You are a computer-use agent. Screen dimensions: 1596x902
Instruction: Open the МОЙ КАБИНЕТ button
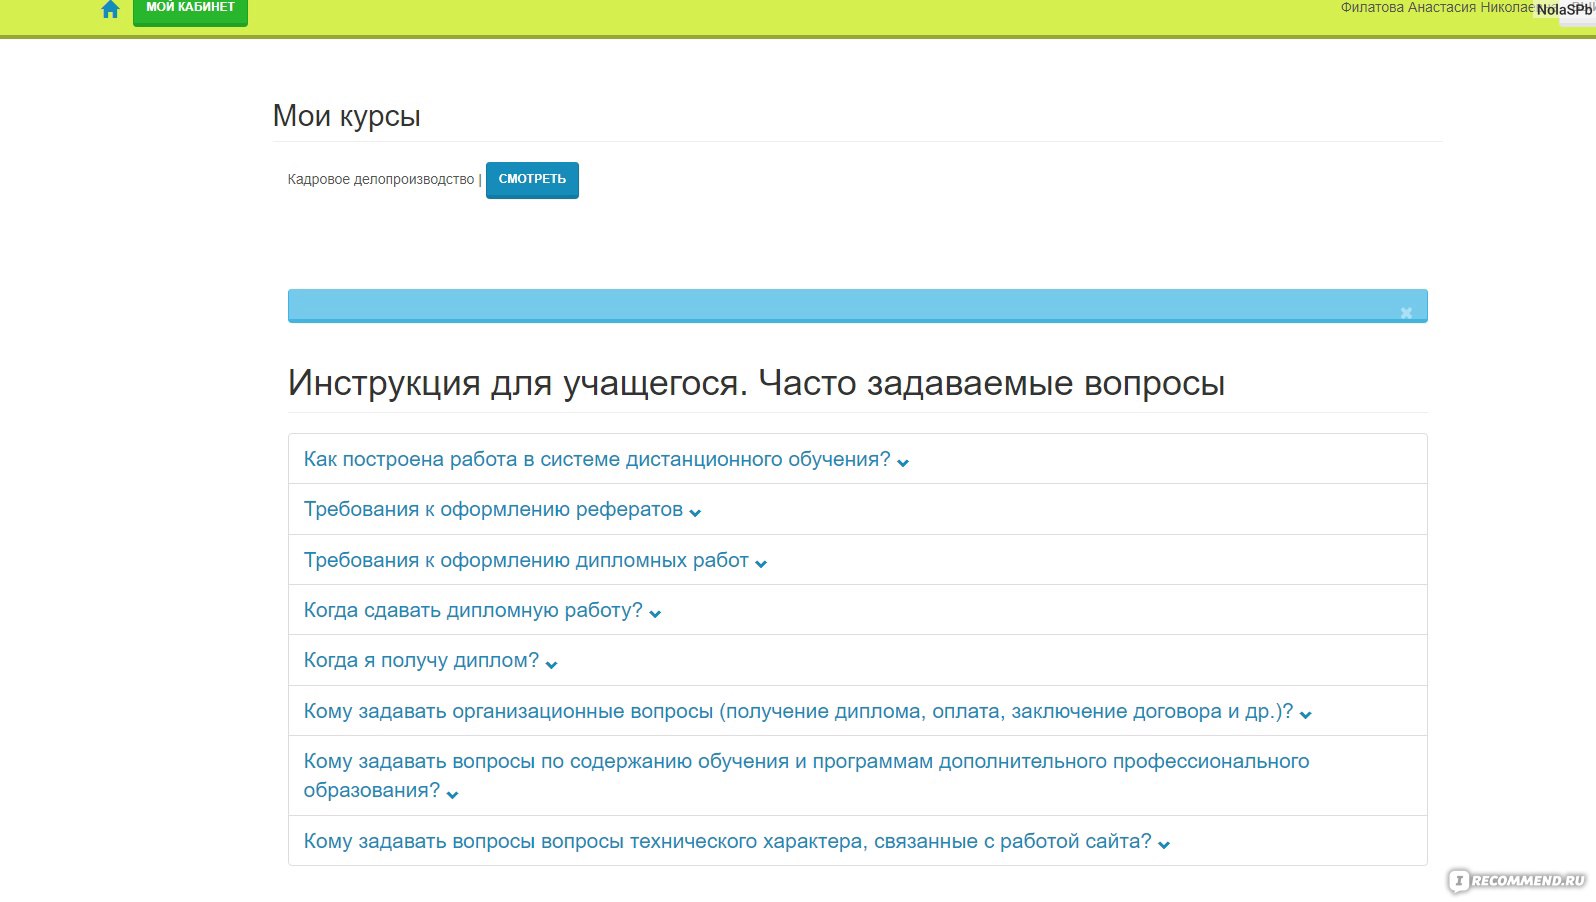[x=190, y=10]
